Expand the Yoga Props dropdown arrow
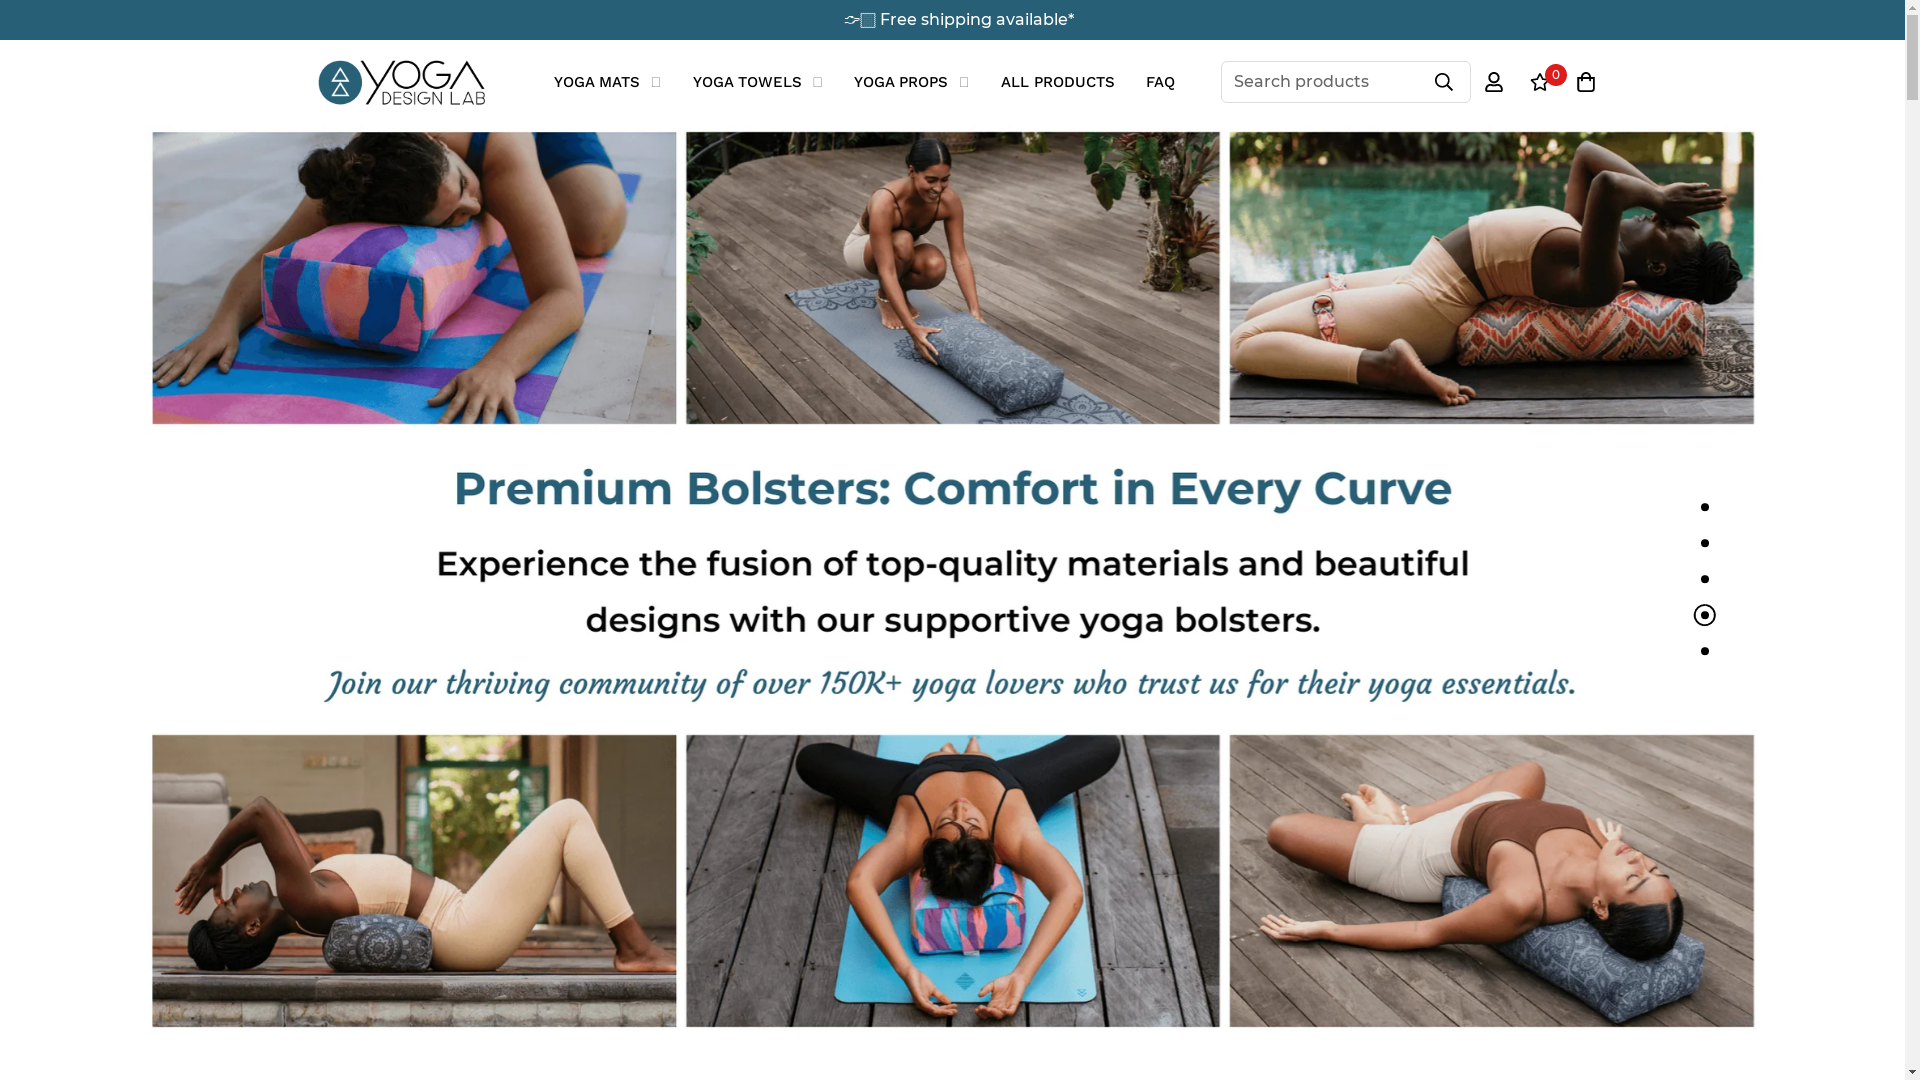Screen dimensions: 1920x1080 tap(963, 83)
